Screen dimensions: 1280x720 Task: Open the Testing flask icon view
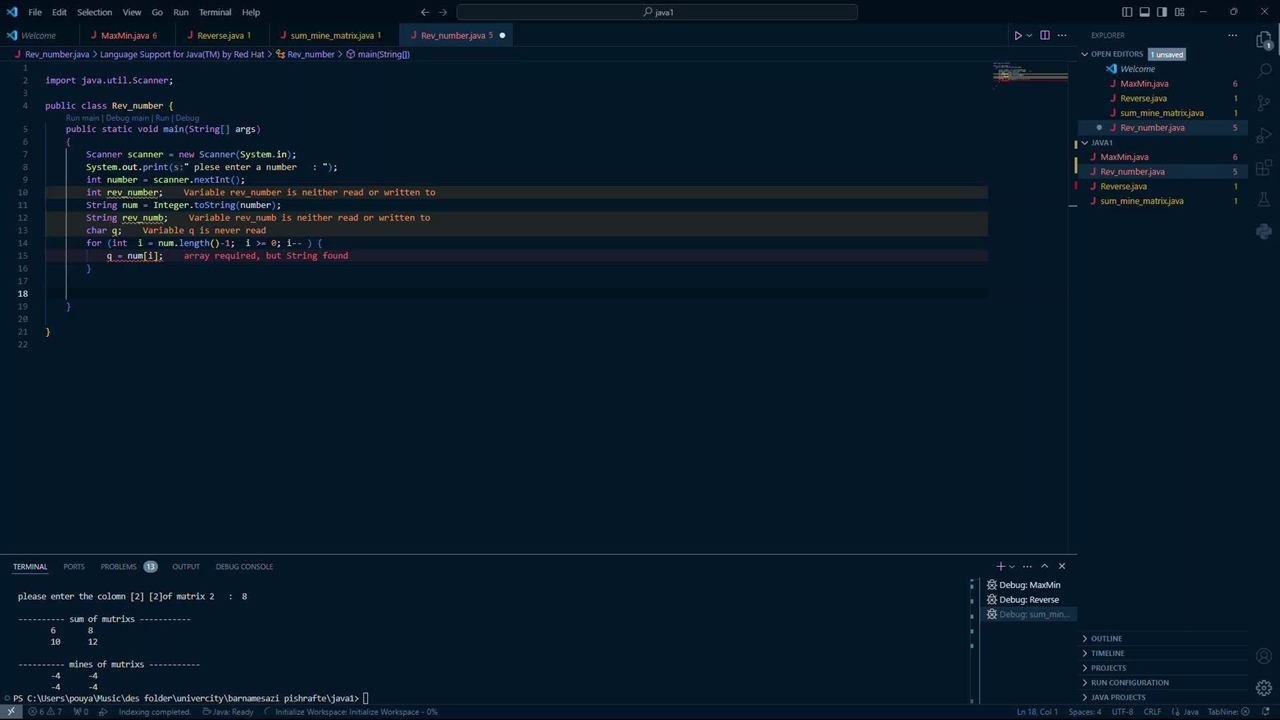pos(1264,199)
